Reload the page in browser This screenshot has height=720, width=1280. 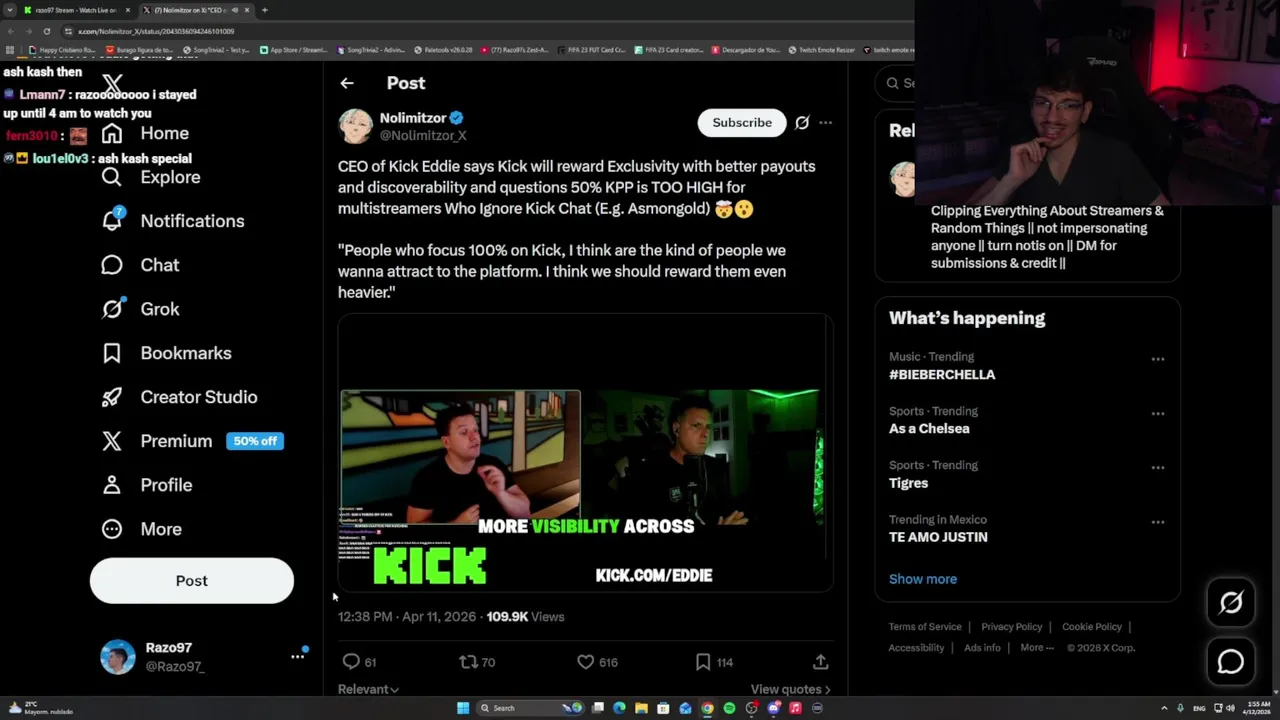pos(46,31)
